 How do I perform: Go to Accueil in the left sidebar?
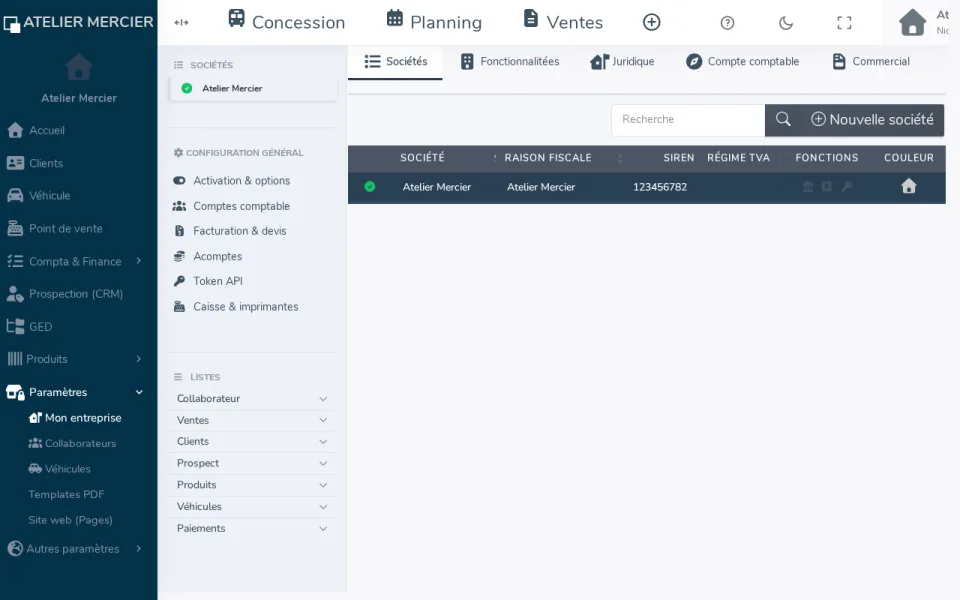pyautogui.click(x=36, y=130)
